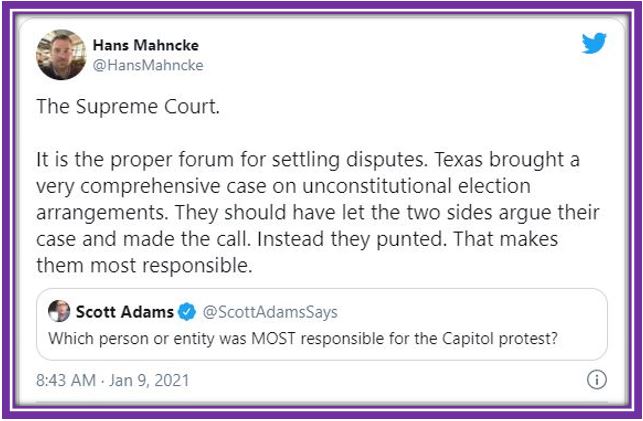Open the quoted Capitol protest question text

pos(303,339)
